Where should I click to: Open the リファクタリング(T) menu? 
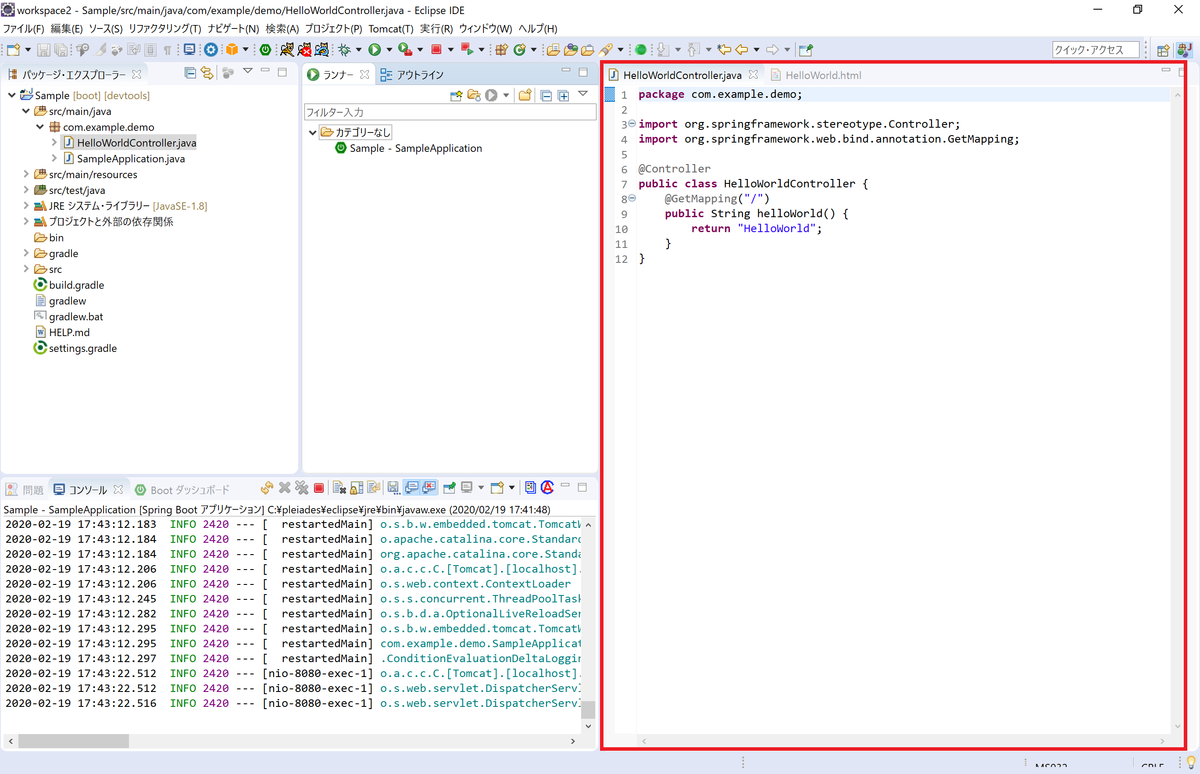(165, 28)
